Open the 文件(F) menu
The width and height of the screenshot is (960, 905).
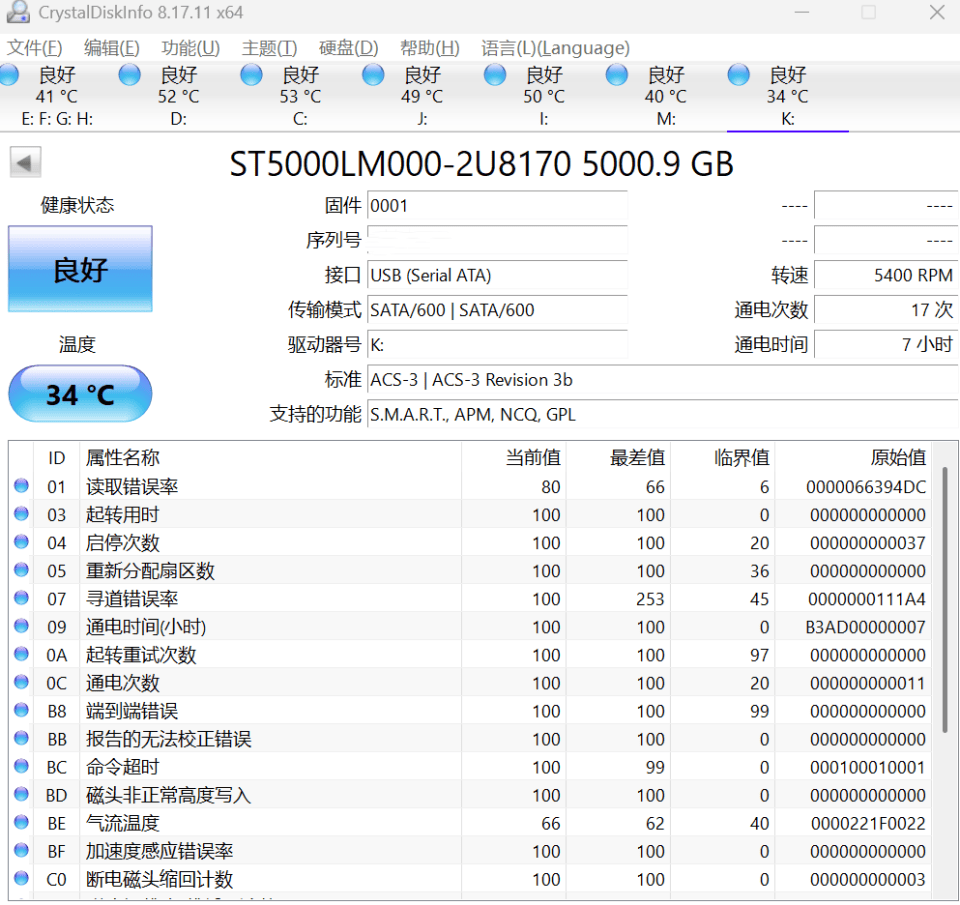(34, 48)
